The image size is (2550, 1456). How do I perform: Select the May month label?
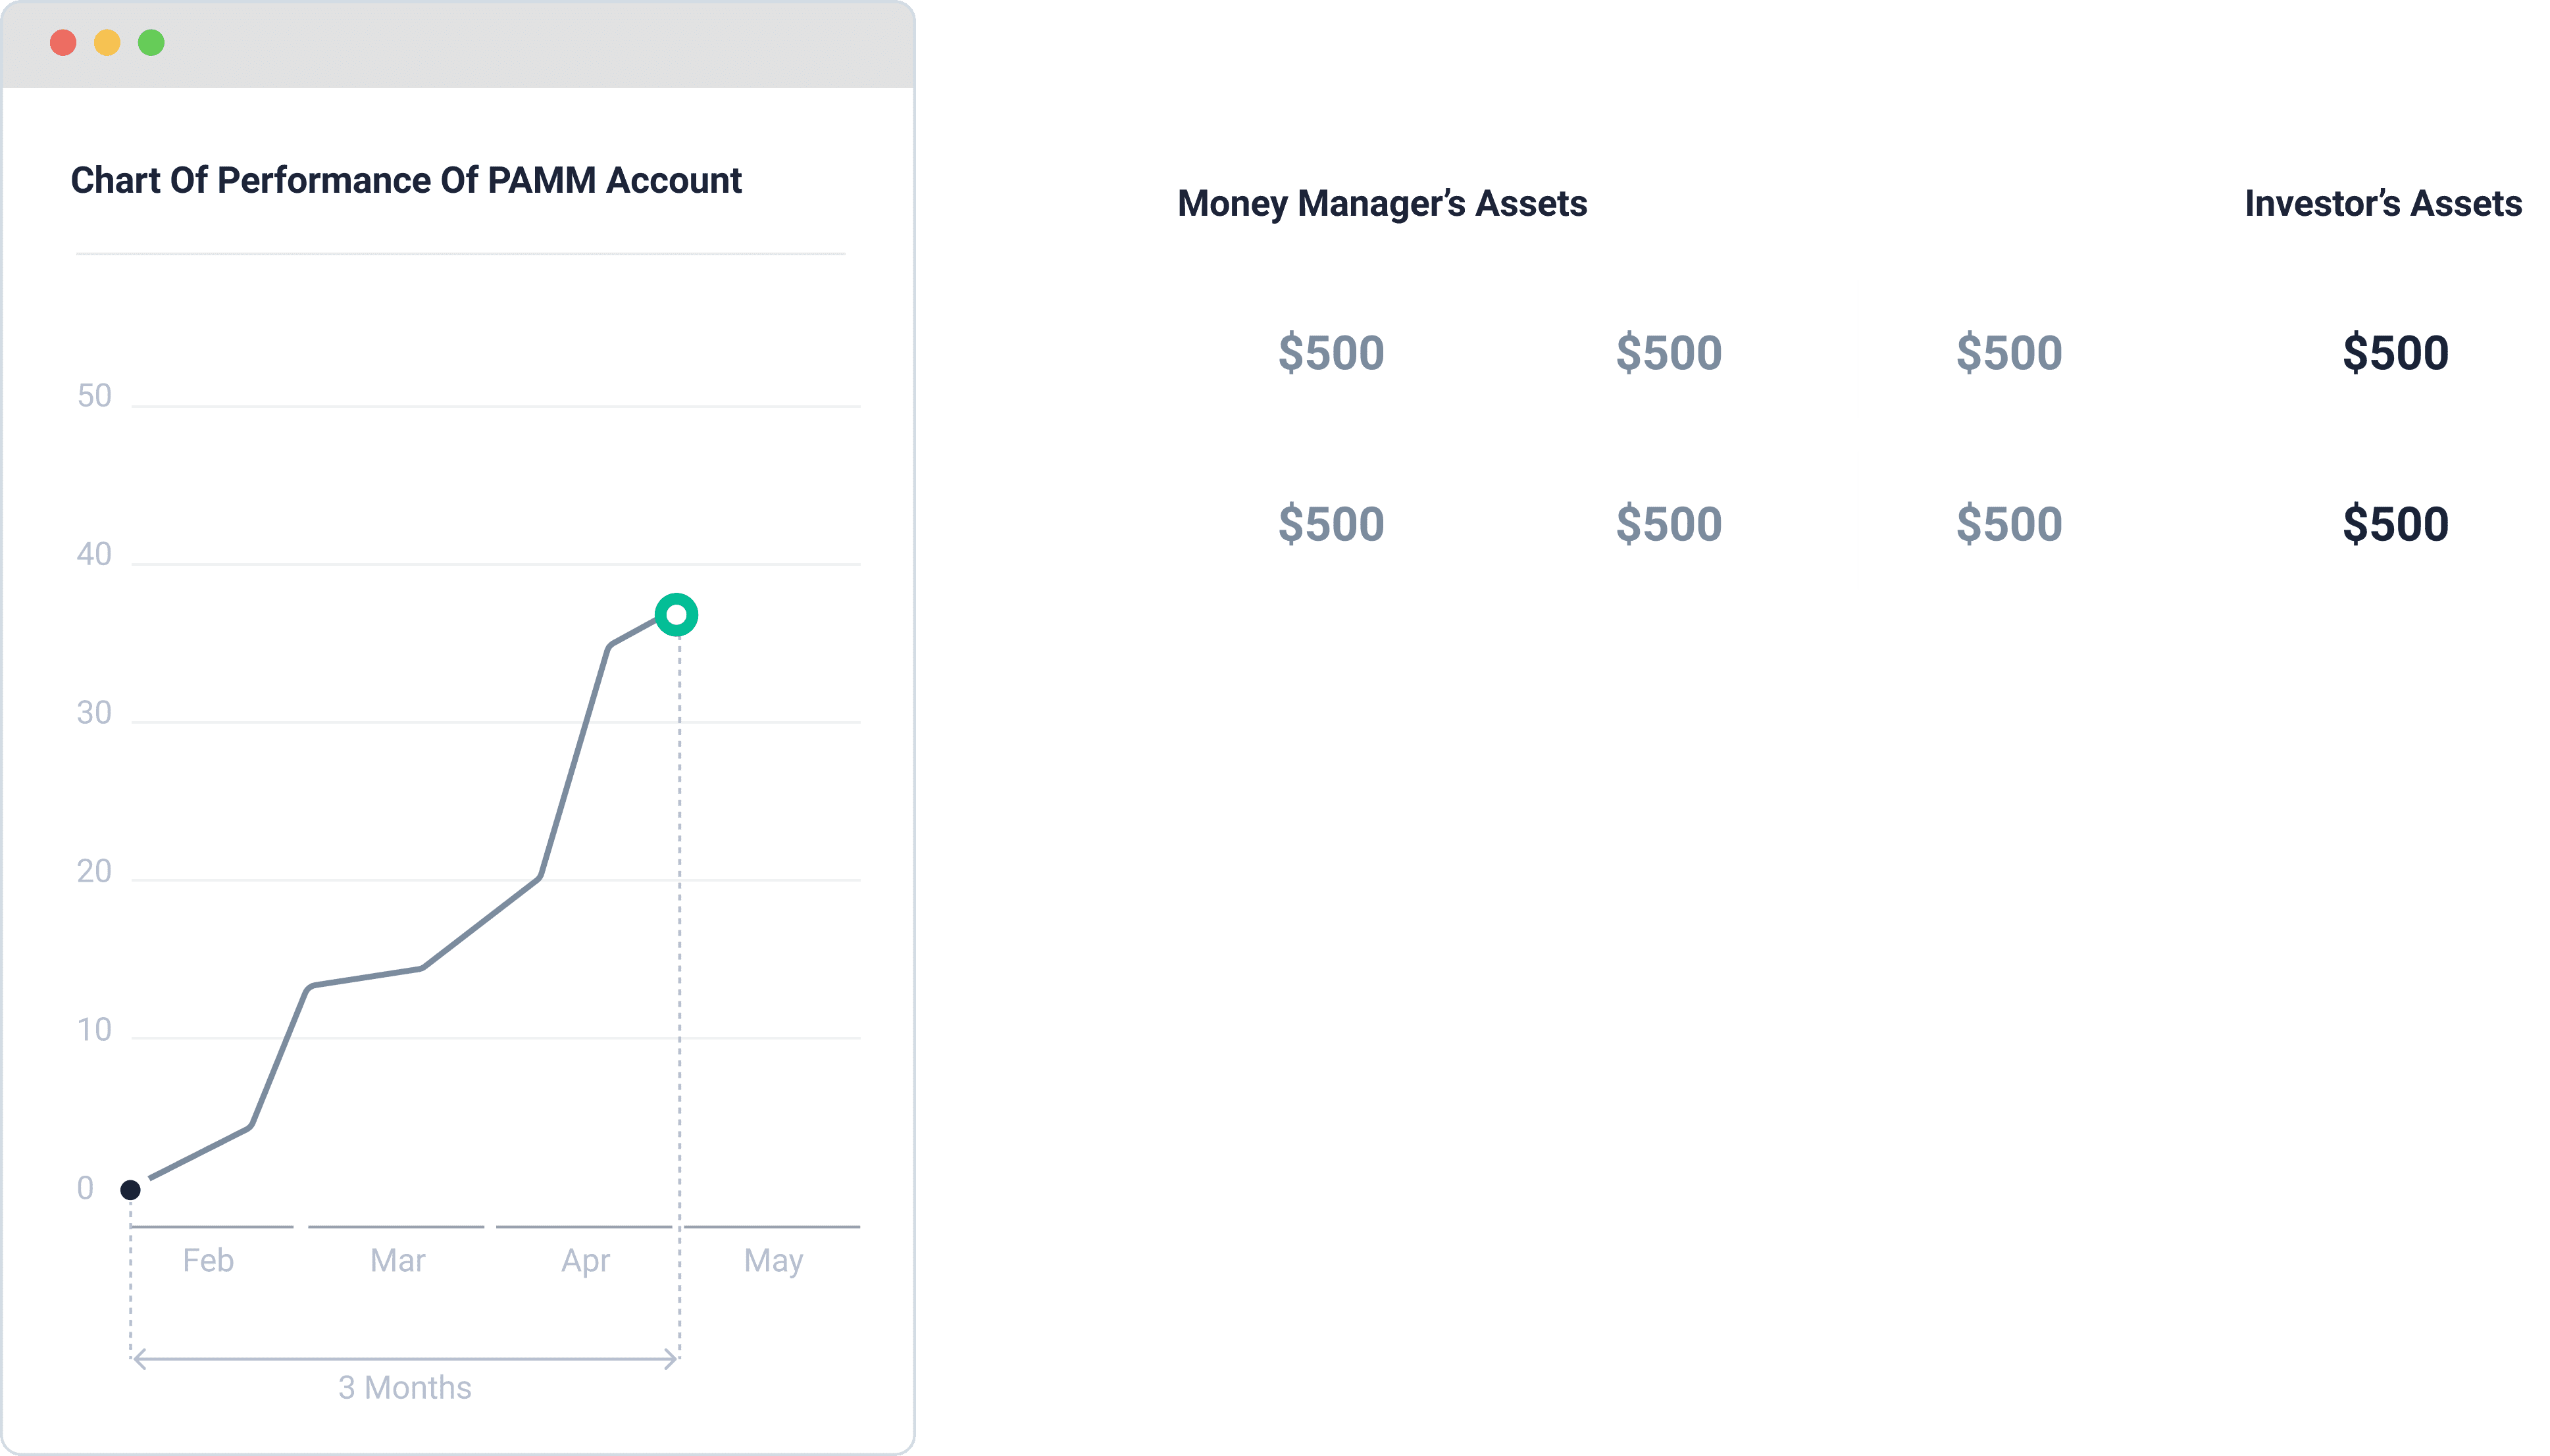coord(773,1261)
